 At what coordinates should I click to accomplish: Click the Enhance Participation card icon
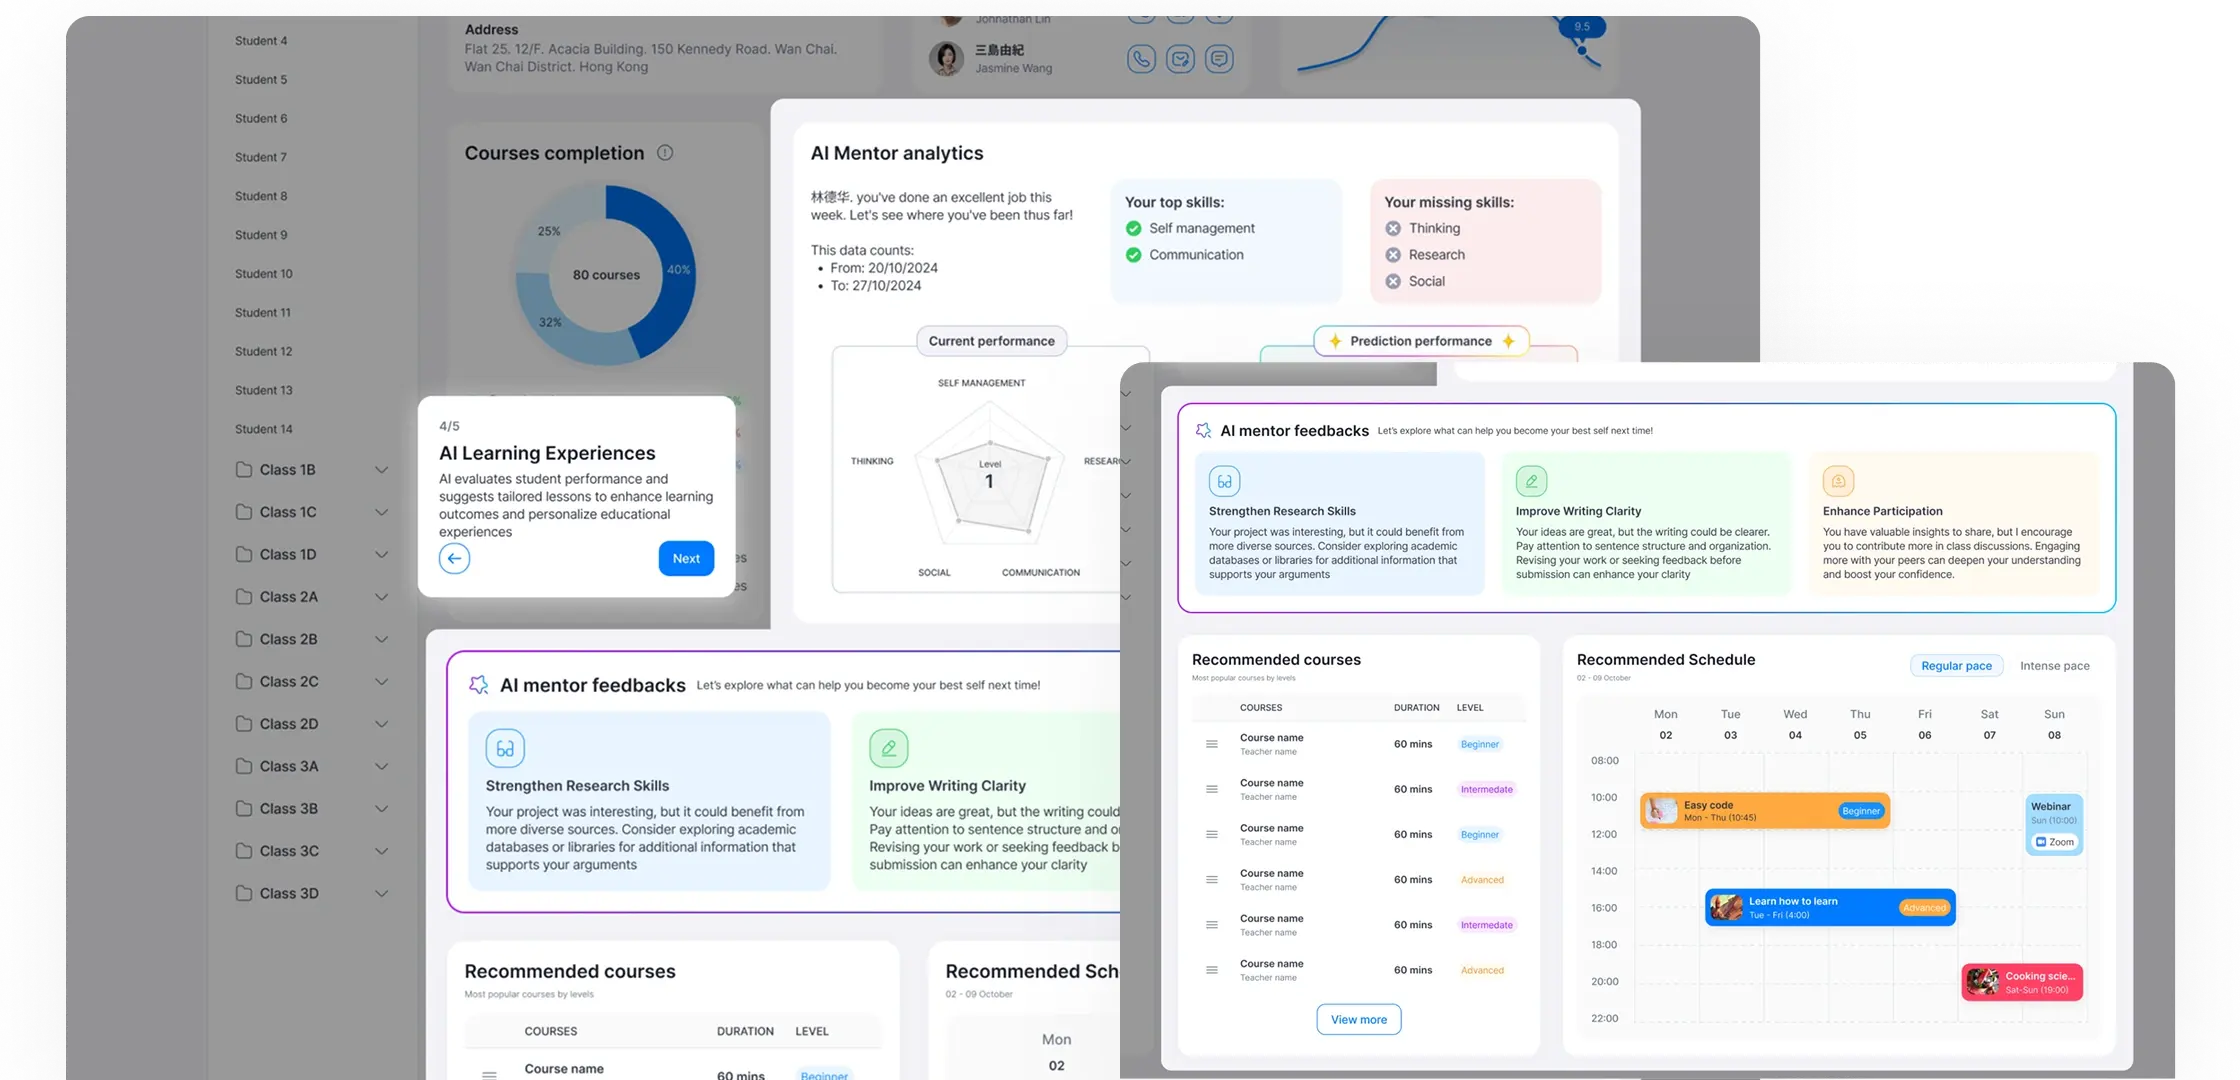(1838, 481)
